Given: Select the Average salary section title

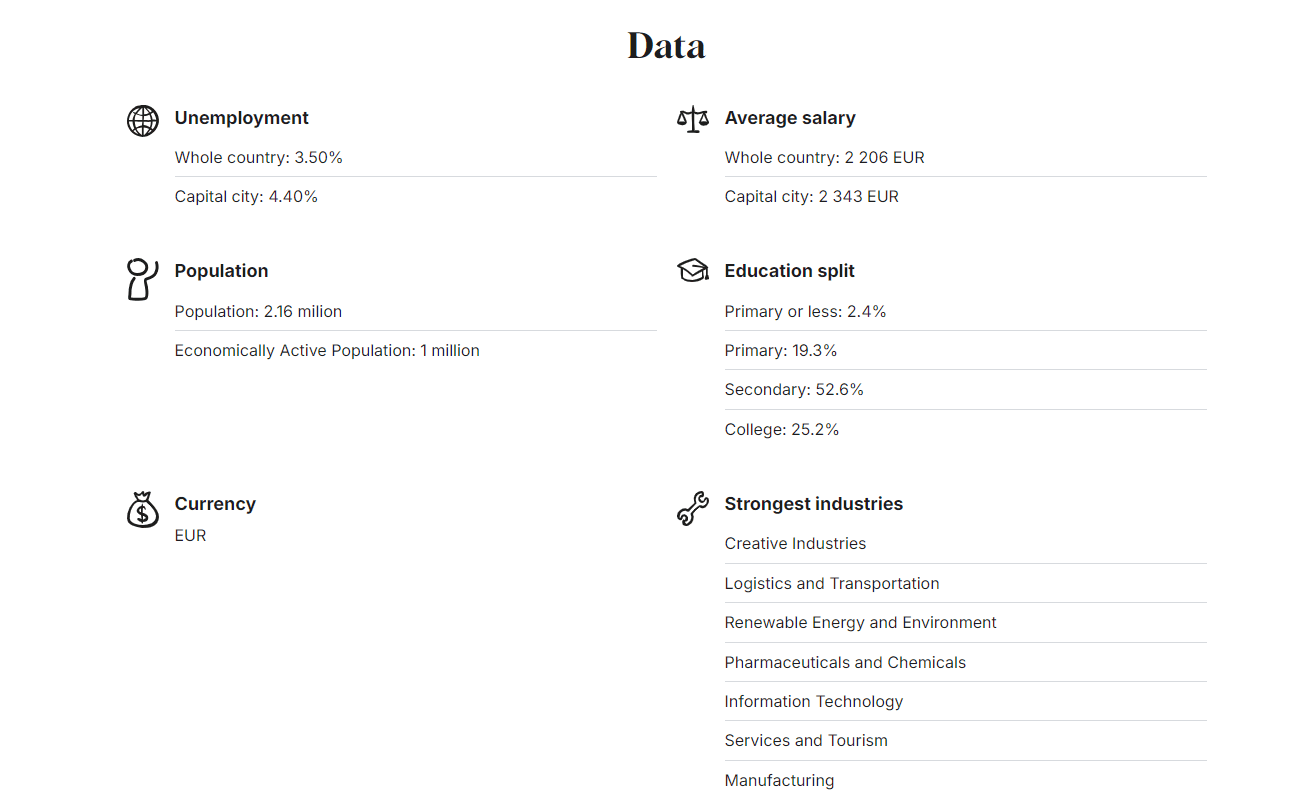Looking at the screenshot, I should (790, 118).
